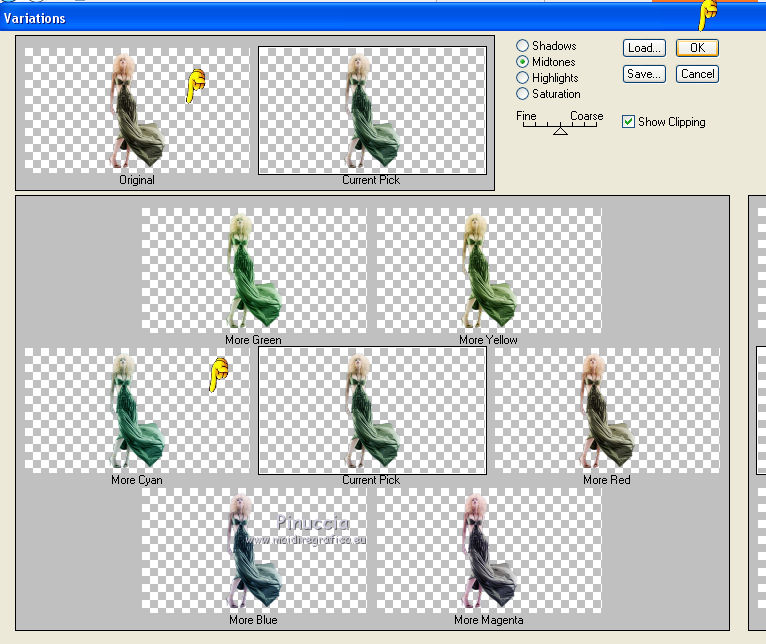Cancel the Variations dialog

(x=697, y=74)
